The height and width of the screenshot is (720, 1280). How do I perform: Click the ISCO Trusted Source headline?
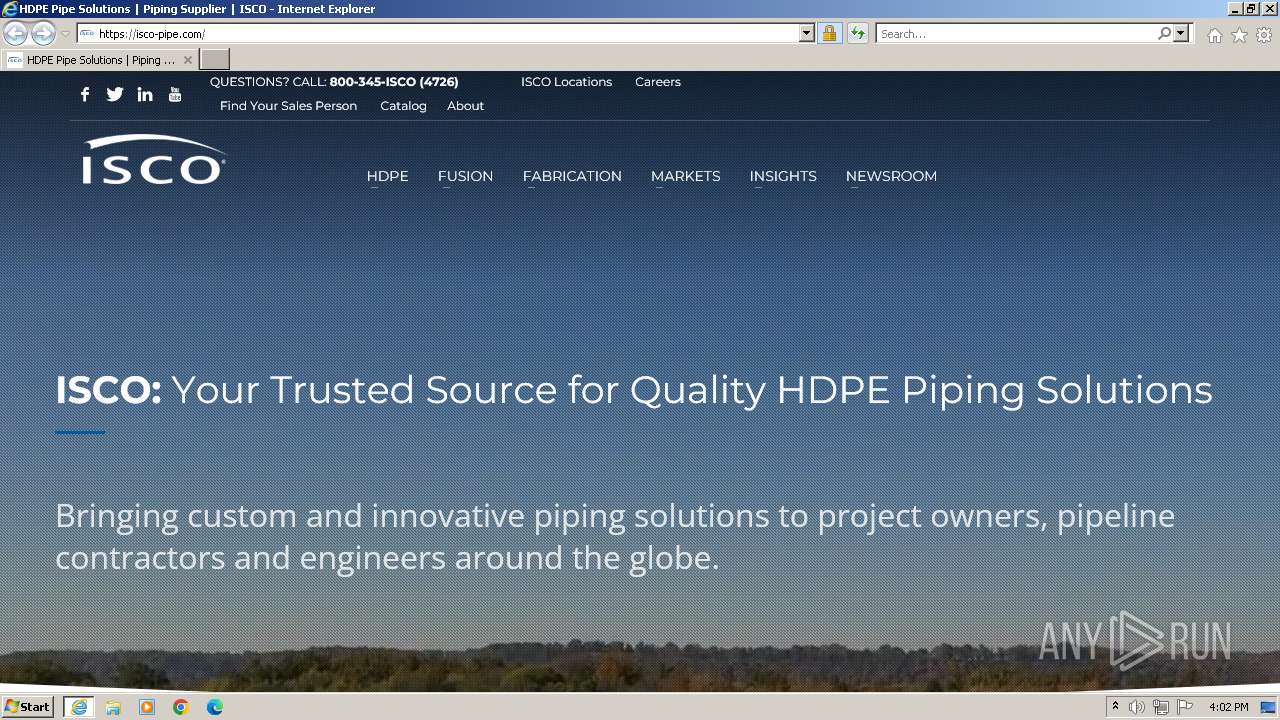click(x=634, y=389)
